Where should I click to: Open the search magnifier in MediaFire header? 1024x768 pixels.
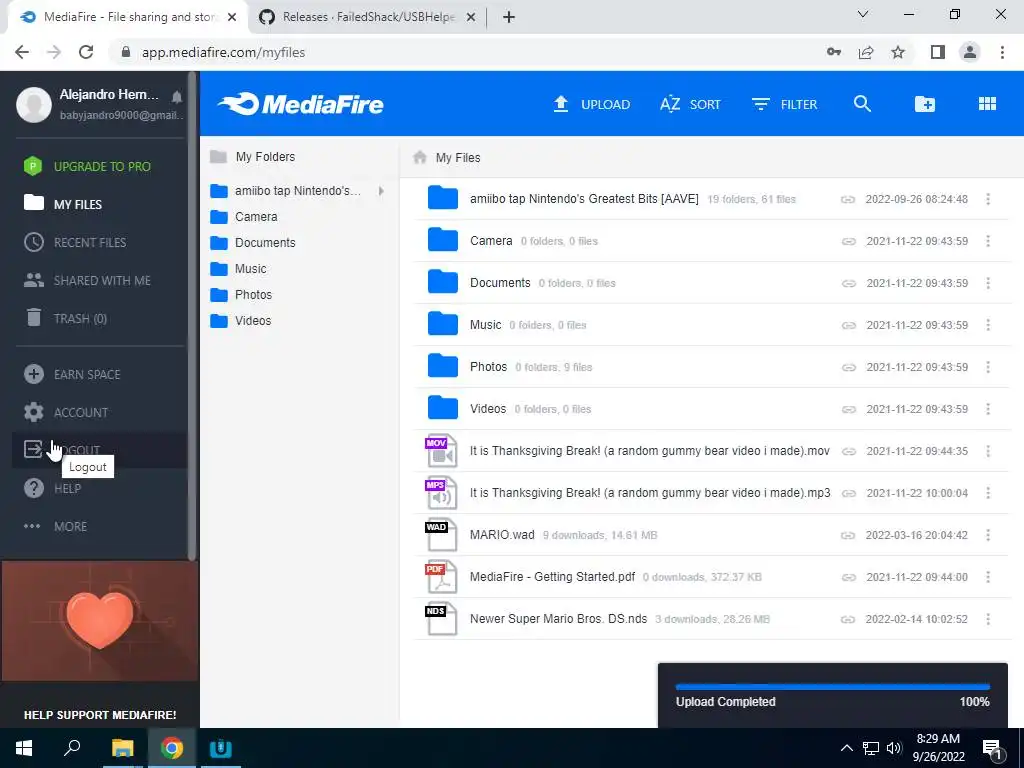click(862, 104)
